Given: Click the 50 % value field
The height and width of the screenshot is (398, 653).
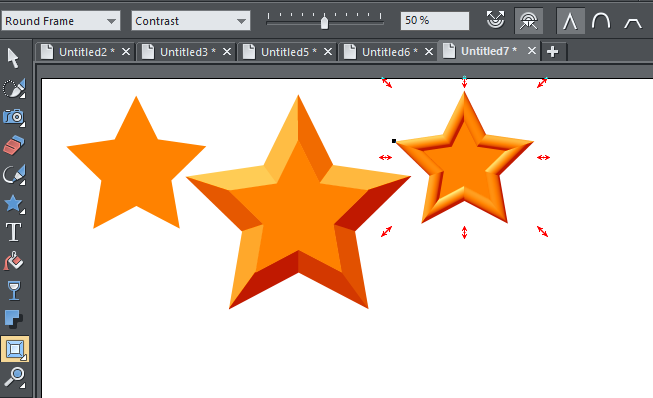Looking at the screenshot, I should tap(434, 20).
